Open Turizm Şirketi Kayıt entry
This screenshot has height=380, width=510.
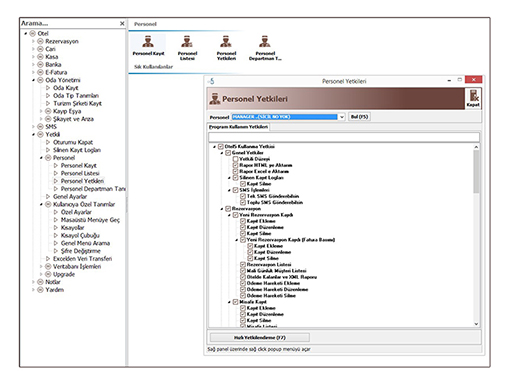point(77,103)
